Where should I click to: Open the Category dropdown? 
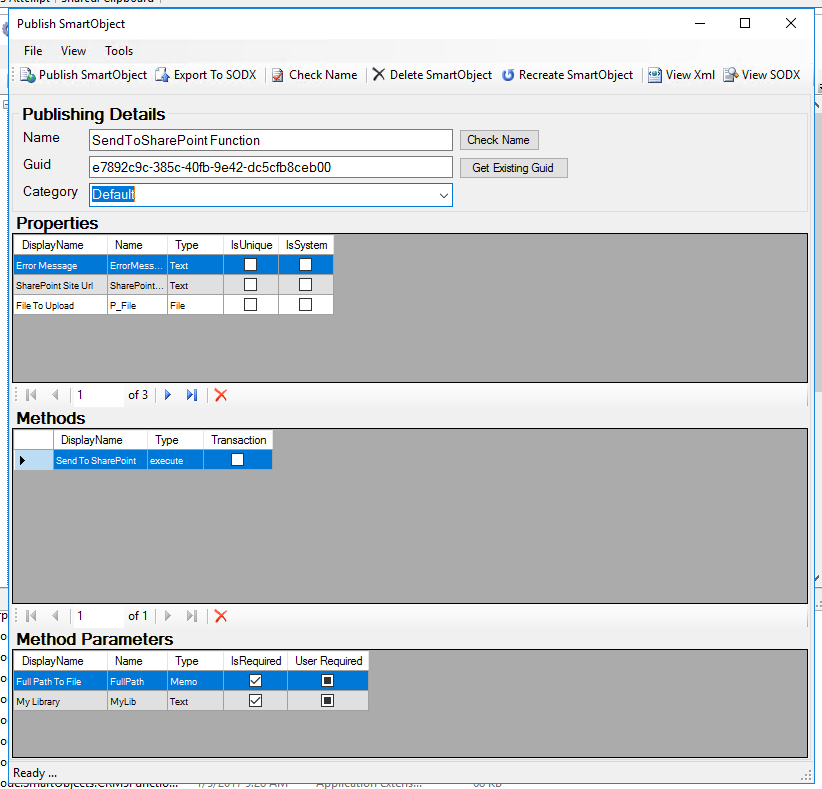pos(444,195)
